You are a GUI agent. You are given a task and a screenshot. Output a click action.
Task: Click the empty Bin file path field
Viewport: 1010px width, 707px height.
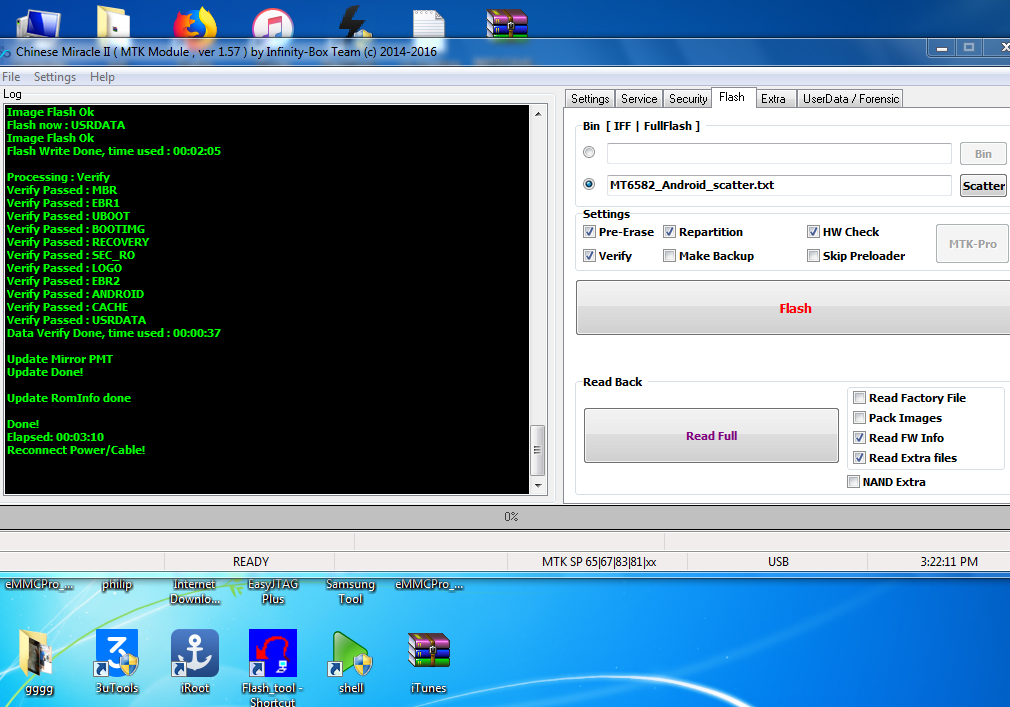pyautogui.click(x=779, y=153)
